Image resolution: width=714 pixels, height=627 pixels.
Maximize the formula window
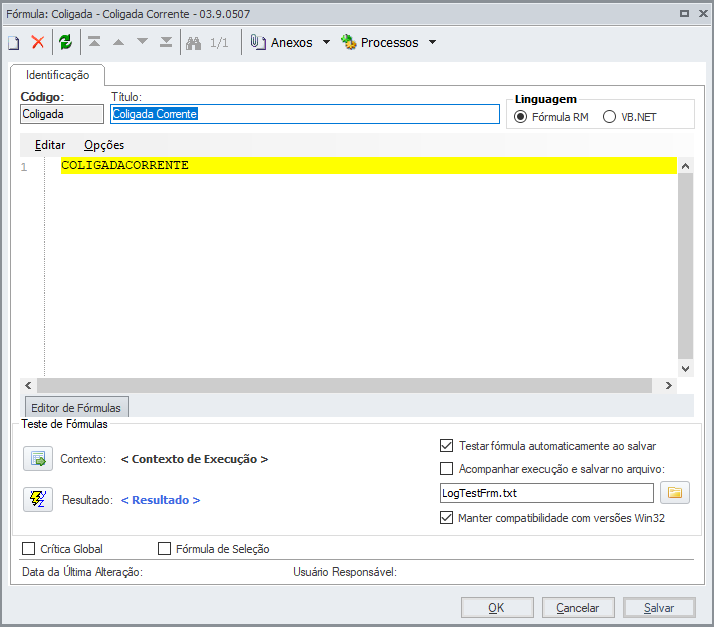[x=684, y=14]
